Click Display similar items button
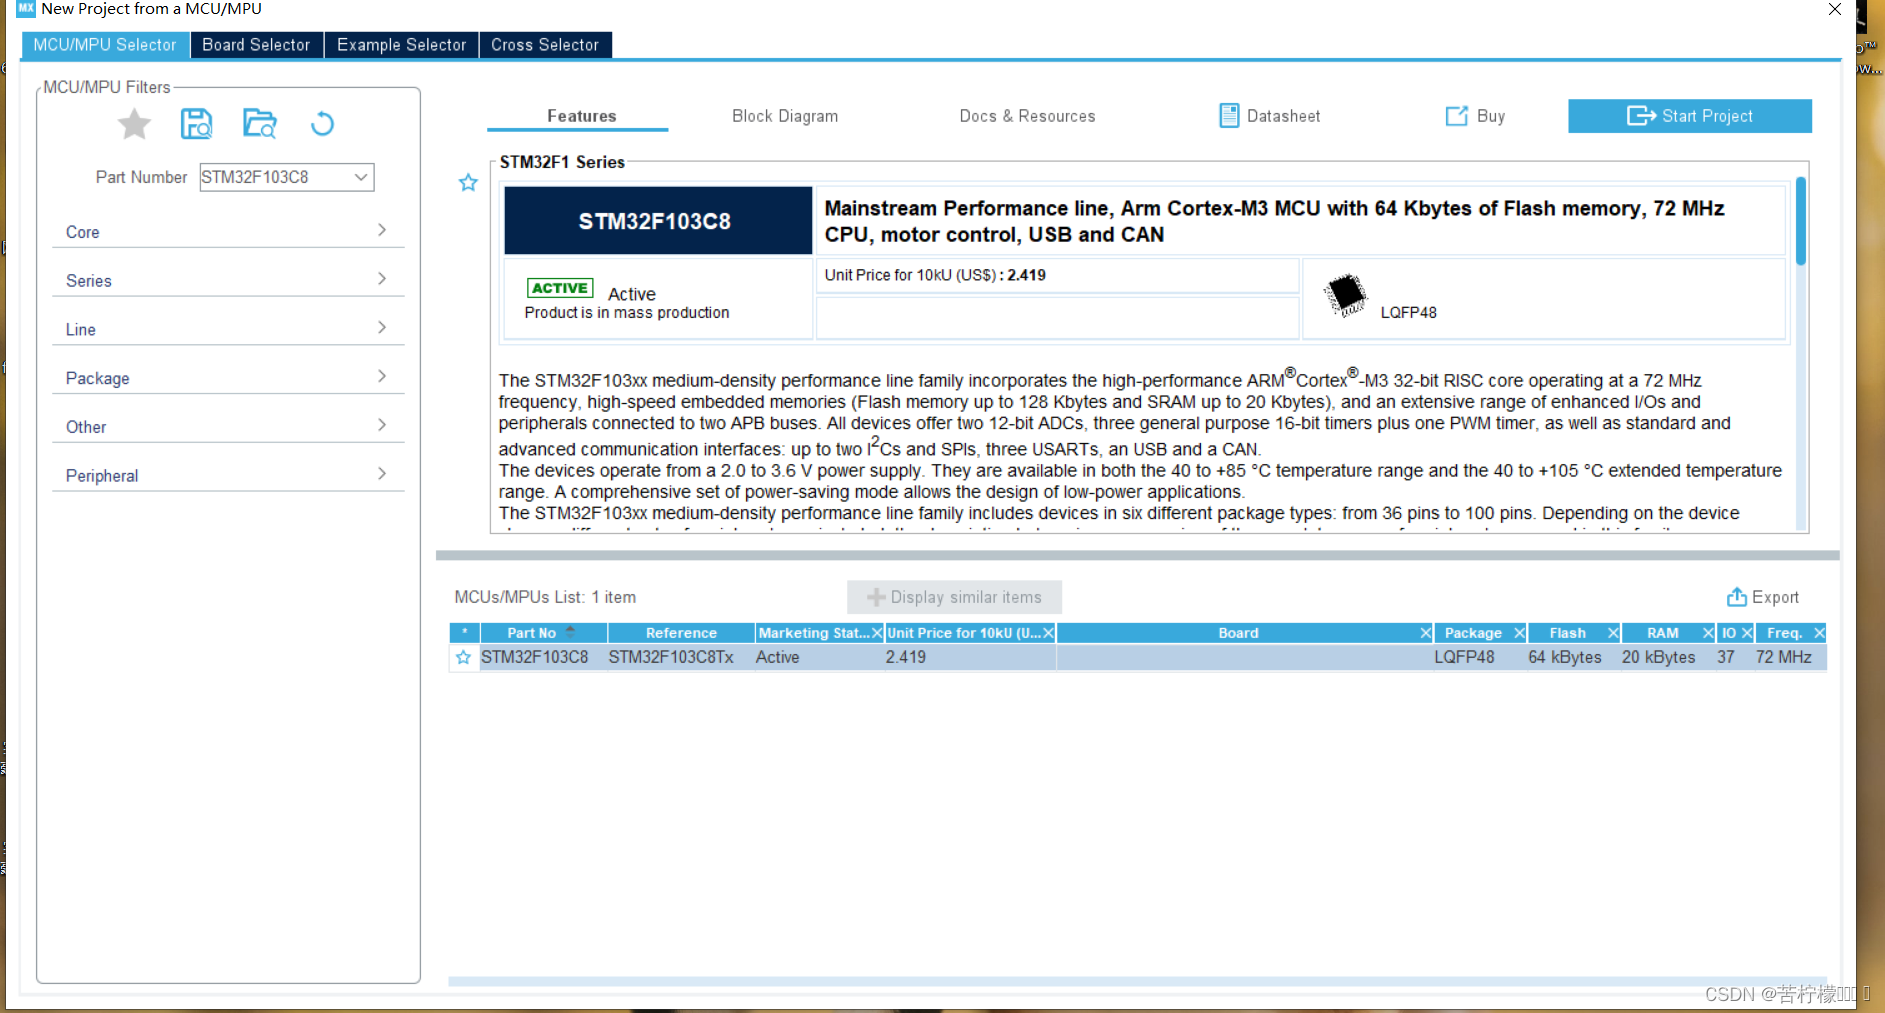This screenshot has width=1885, height=1013. point(954,597)
